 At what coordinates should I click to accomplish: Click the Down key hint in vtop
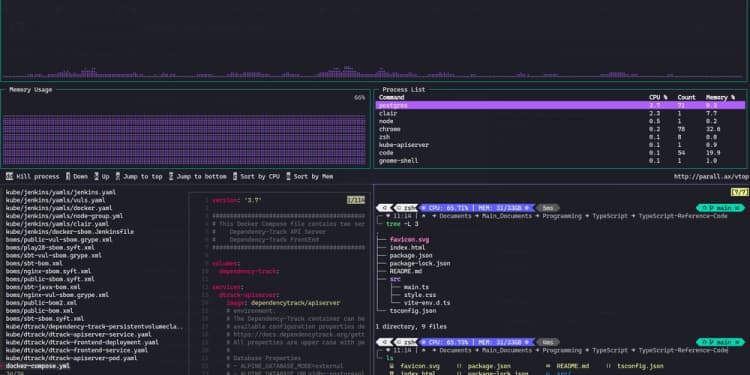(77, 176)
